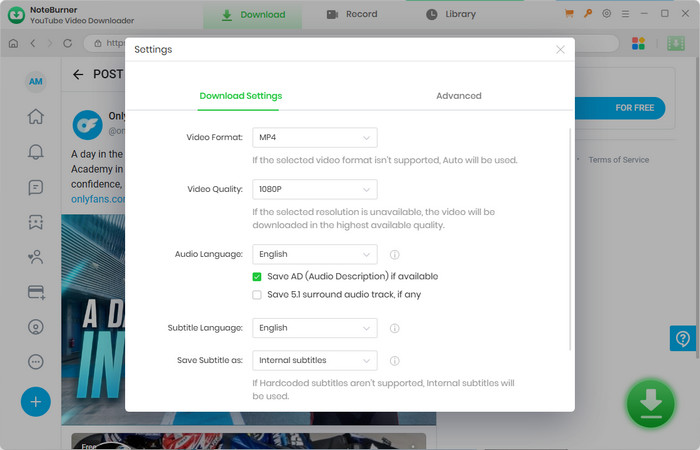Go to browser home page icon

pyautogui.click(x=13, y=43)
